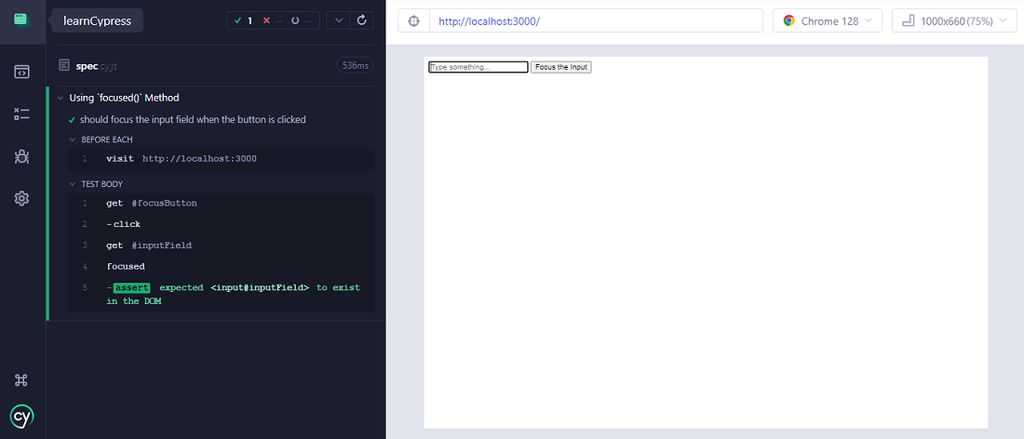Open the Chrome 128 browser dropdown
This screenshot has height=439, width=1024.
827,21
